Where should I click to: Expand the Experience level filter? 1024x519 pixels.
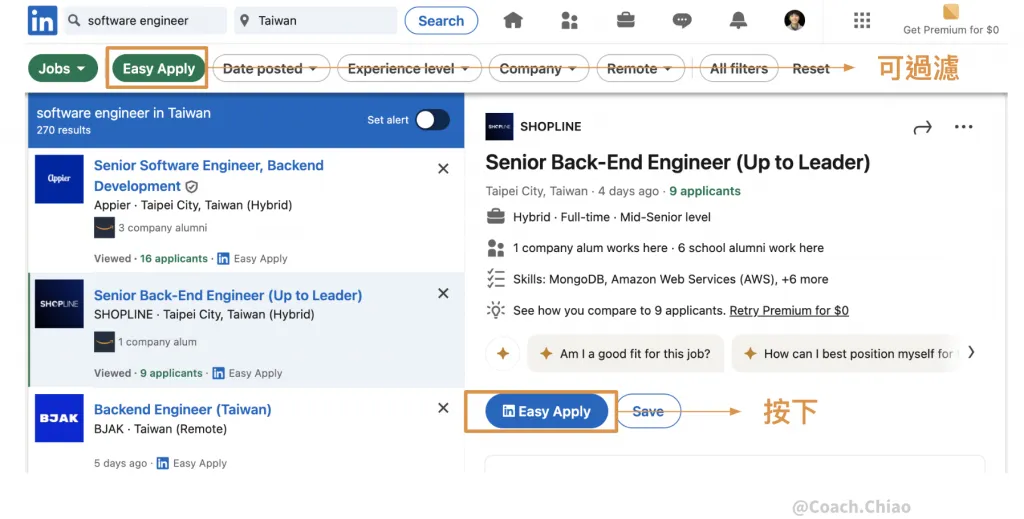point(408,68)
